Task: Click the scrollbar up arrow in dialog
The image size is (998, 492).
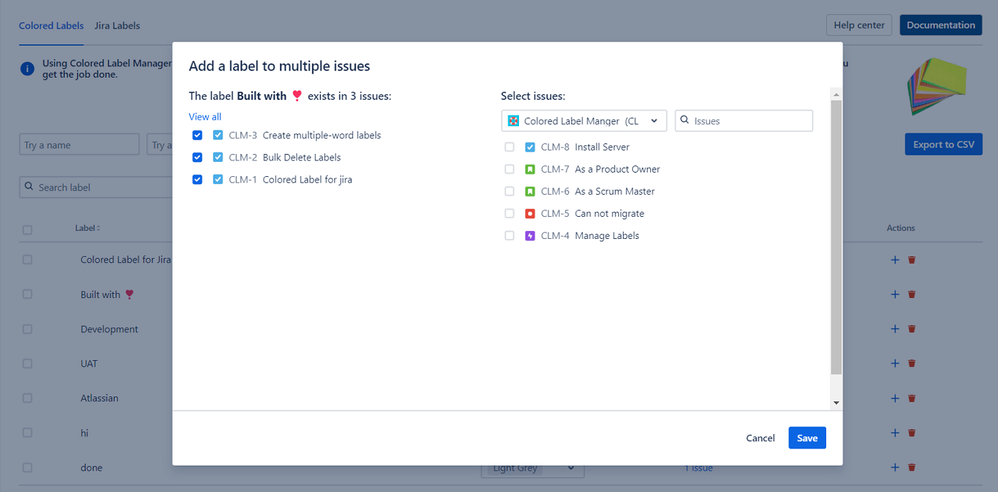Action: [836, 95]
